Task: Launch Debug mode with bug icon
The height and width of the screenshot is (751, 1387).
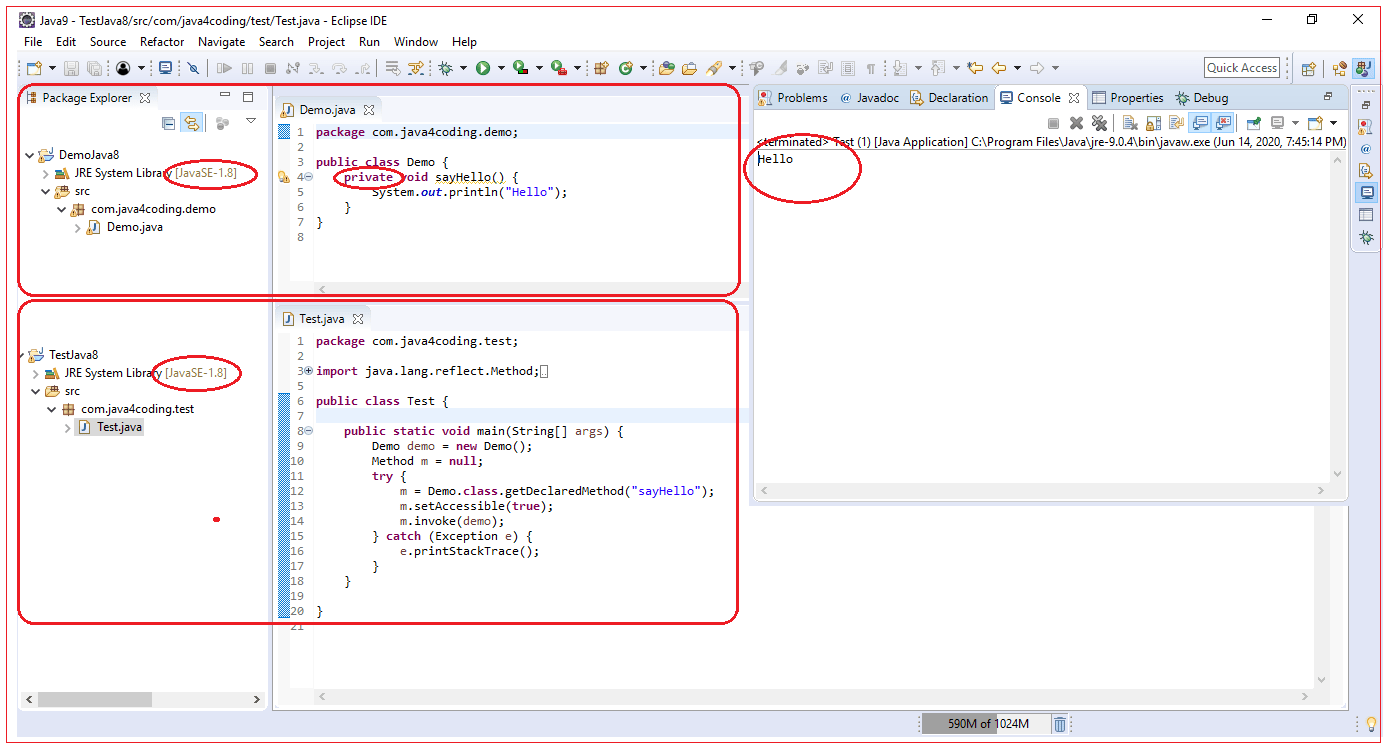Action: tap(446, 67)
